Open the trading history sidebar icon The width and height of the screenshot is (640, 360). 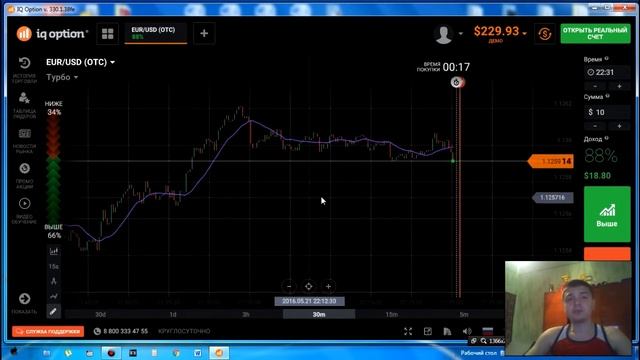click(24, 63)
